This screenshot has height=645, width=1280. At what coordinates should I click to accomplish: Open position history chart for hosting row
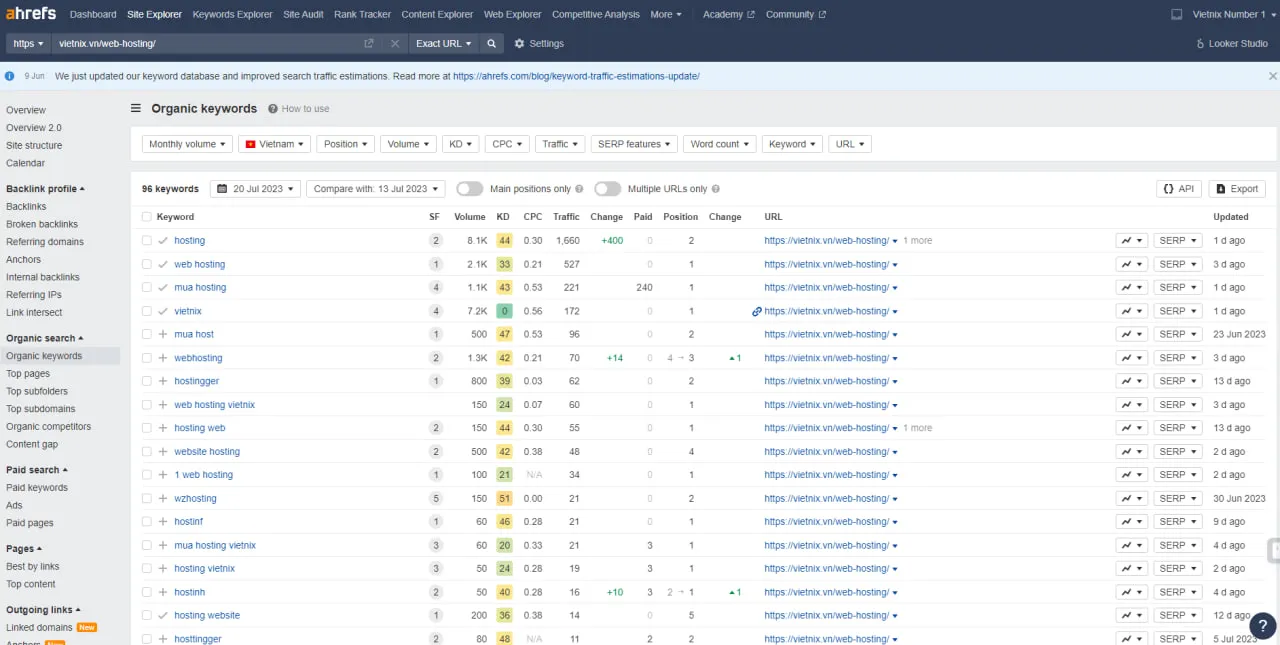1132,241
